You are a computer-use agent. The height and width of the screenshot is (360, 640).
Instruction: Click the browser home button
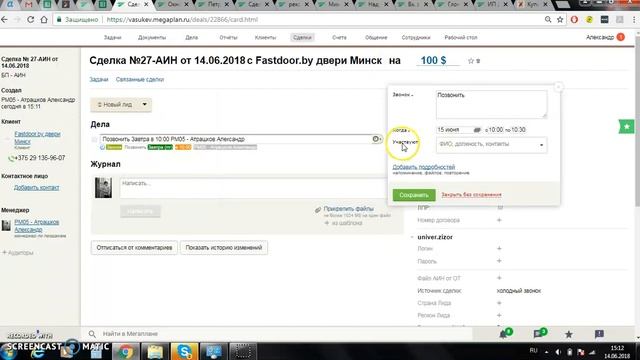pos(44,20)
